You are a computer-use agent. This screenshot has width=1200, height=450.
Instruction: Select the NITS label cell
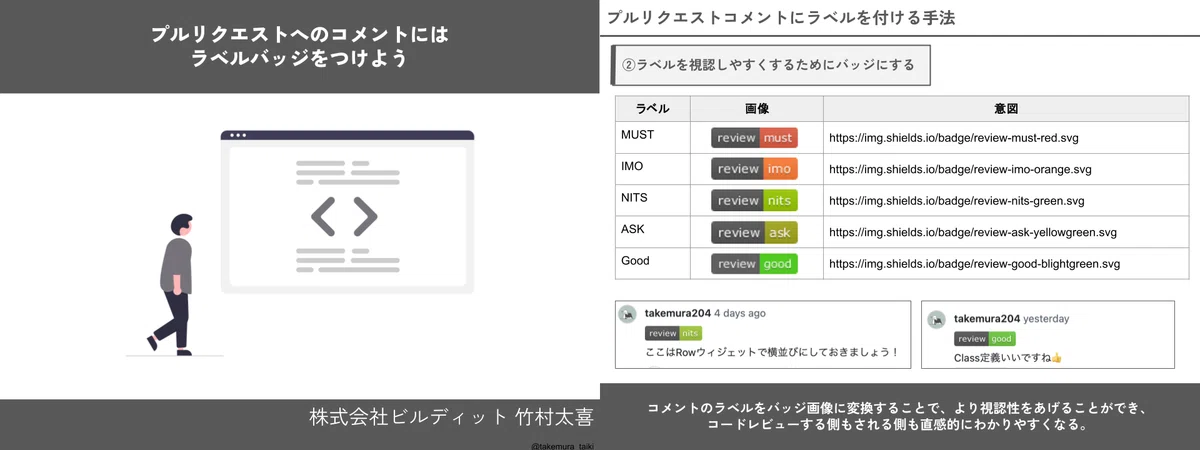click(x=653, y=201)
